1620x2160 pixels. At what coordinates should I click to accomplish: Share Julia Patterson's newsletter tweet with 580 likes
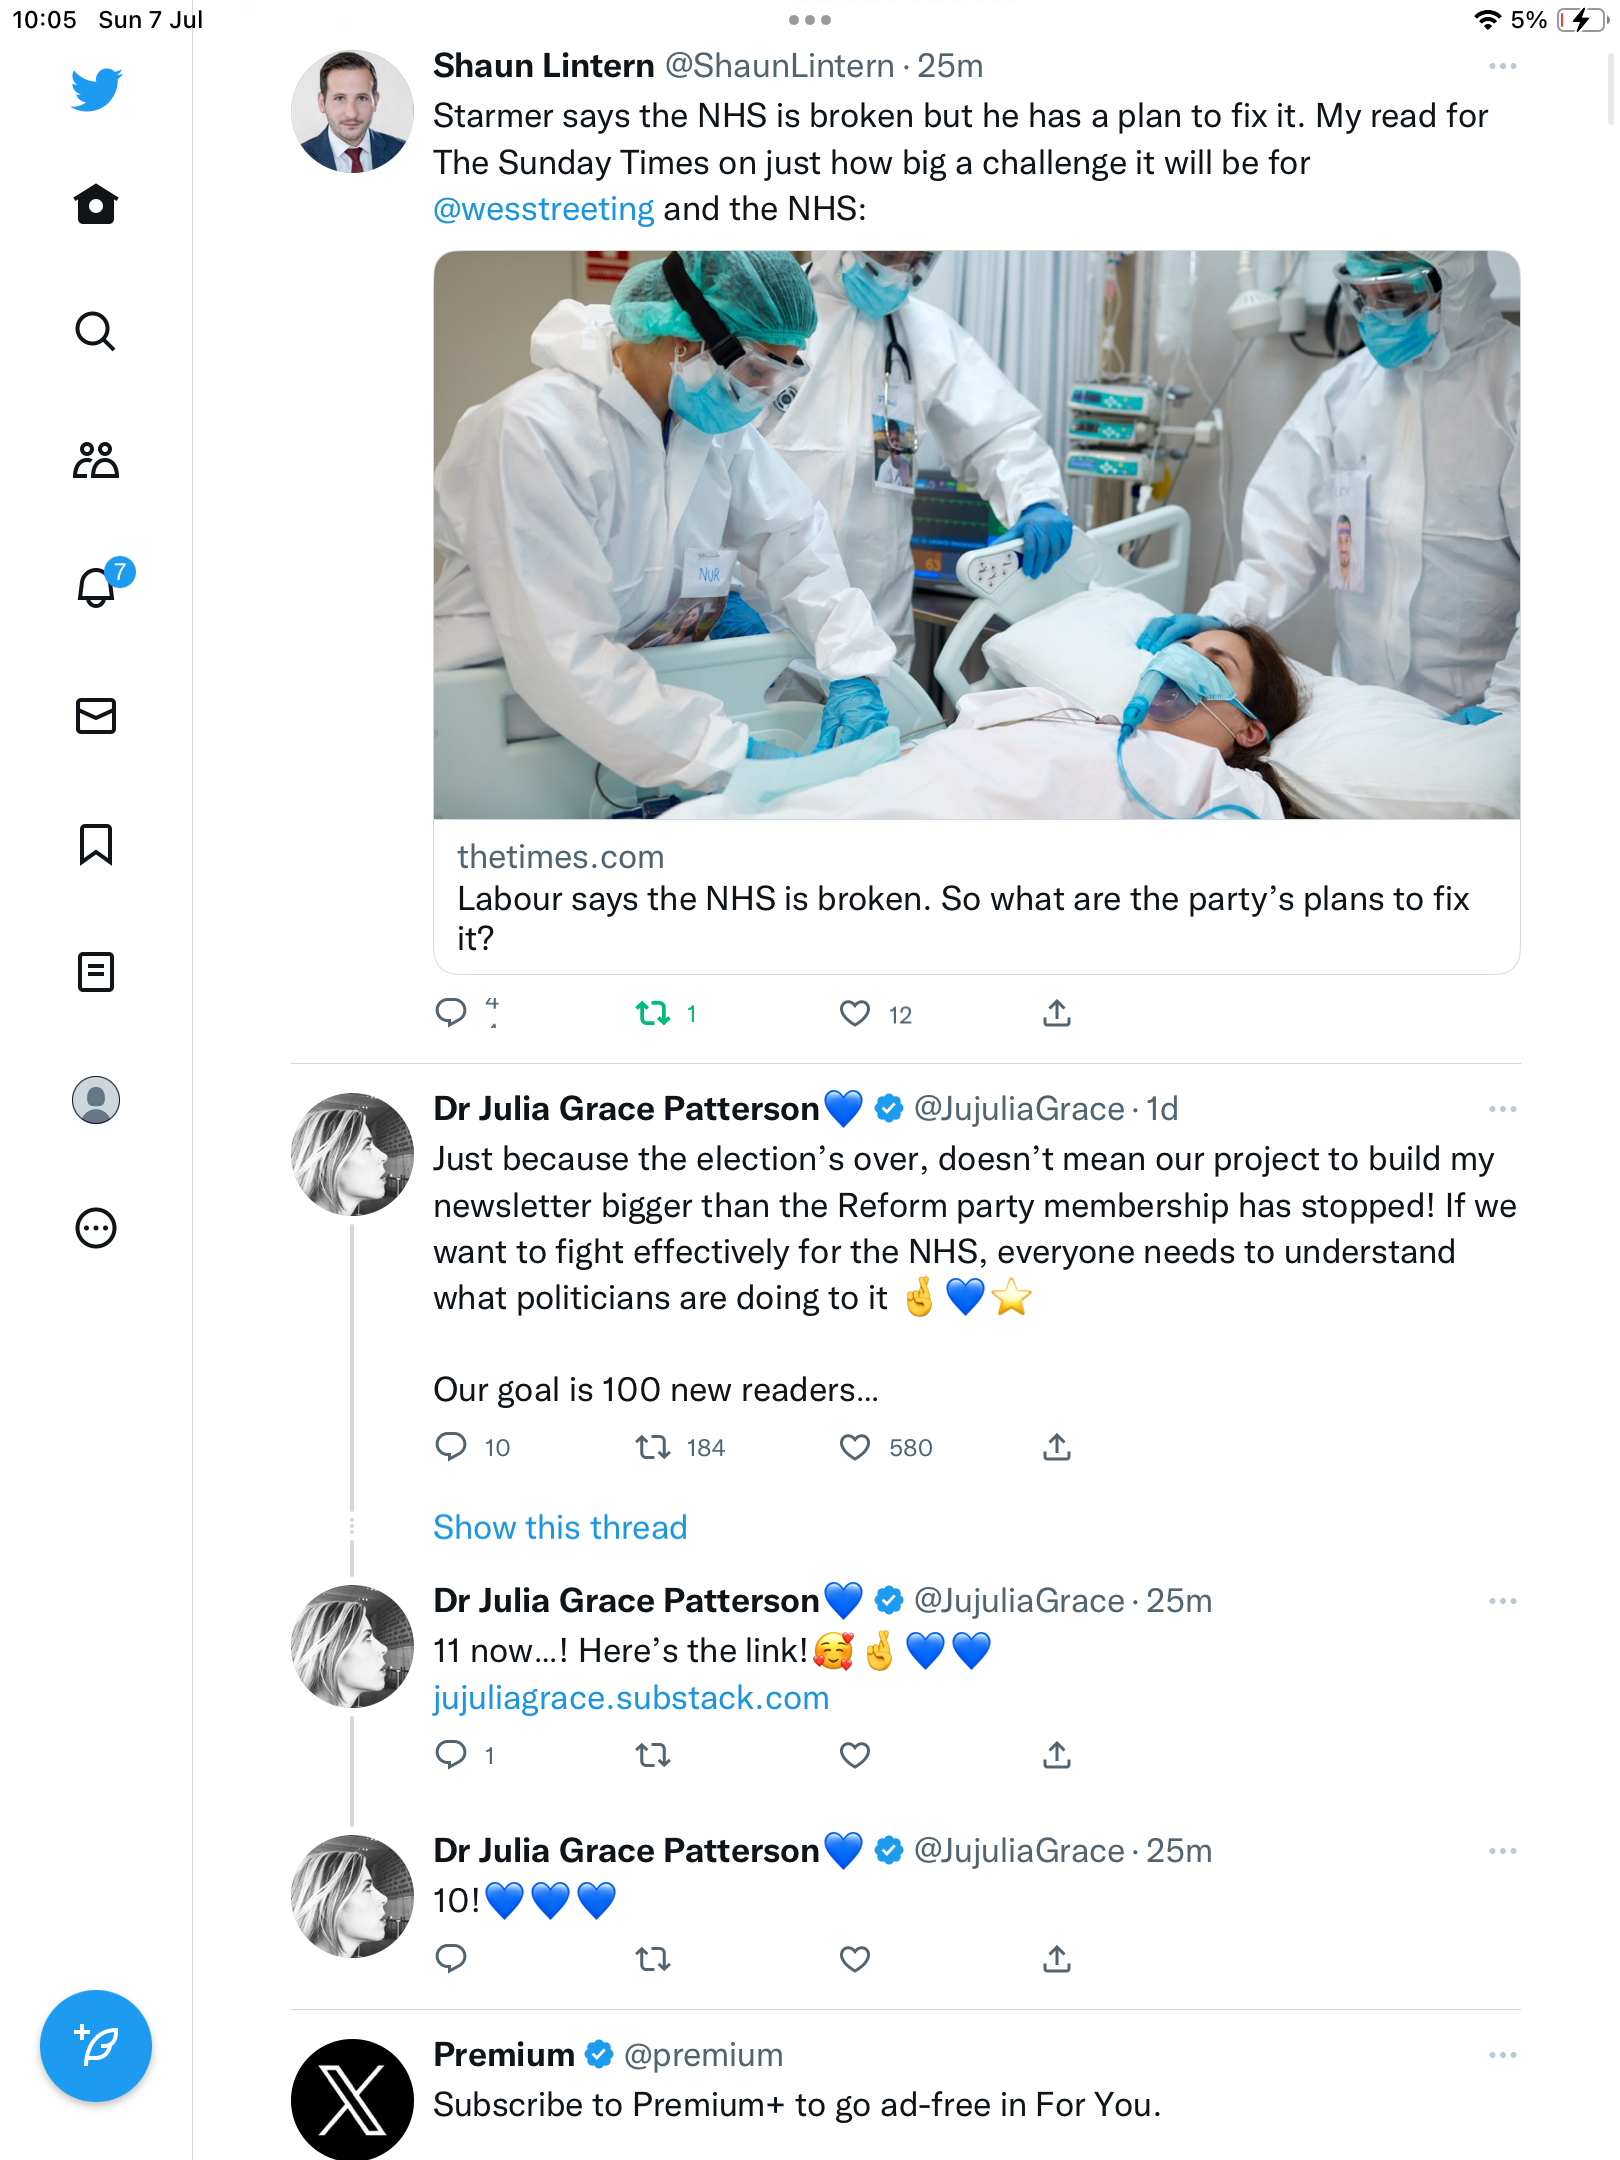point(1057,1447)
